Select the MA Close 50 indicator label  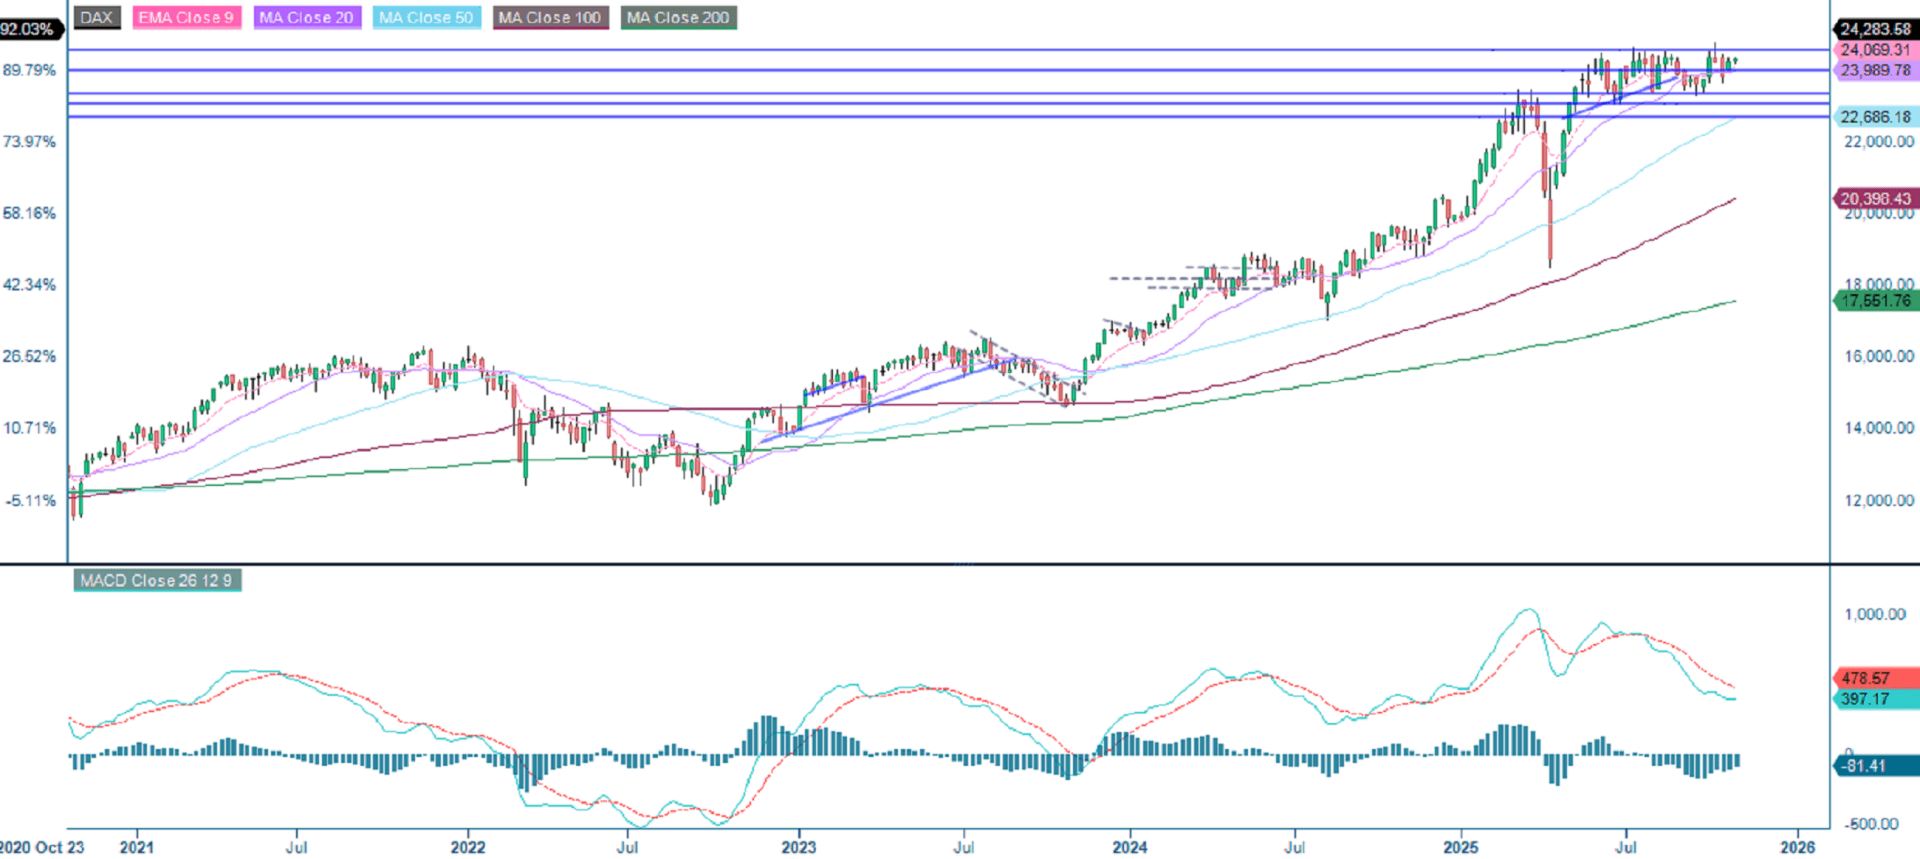pos(426,18)
